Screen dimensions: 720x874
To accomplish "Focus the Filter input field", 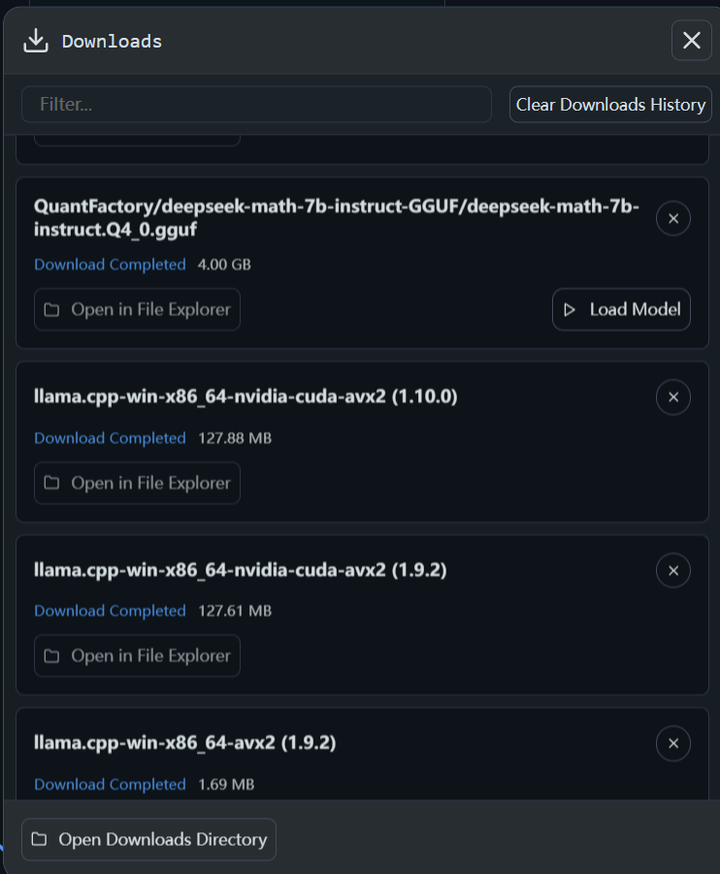I will [x=256, y=104].
